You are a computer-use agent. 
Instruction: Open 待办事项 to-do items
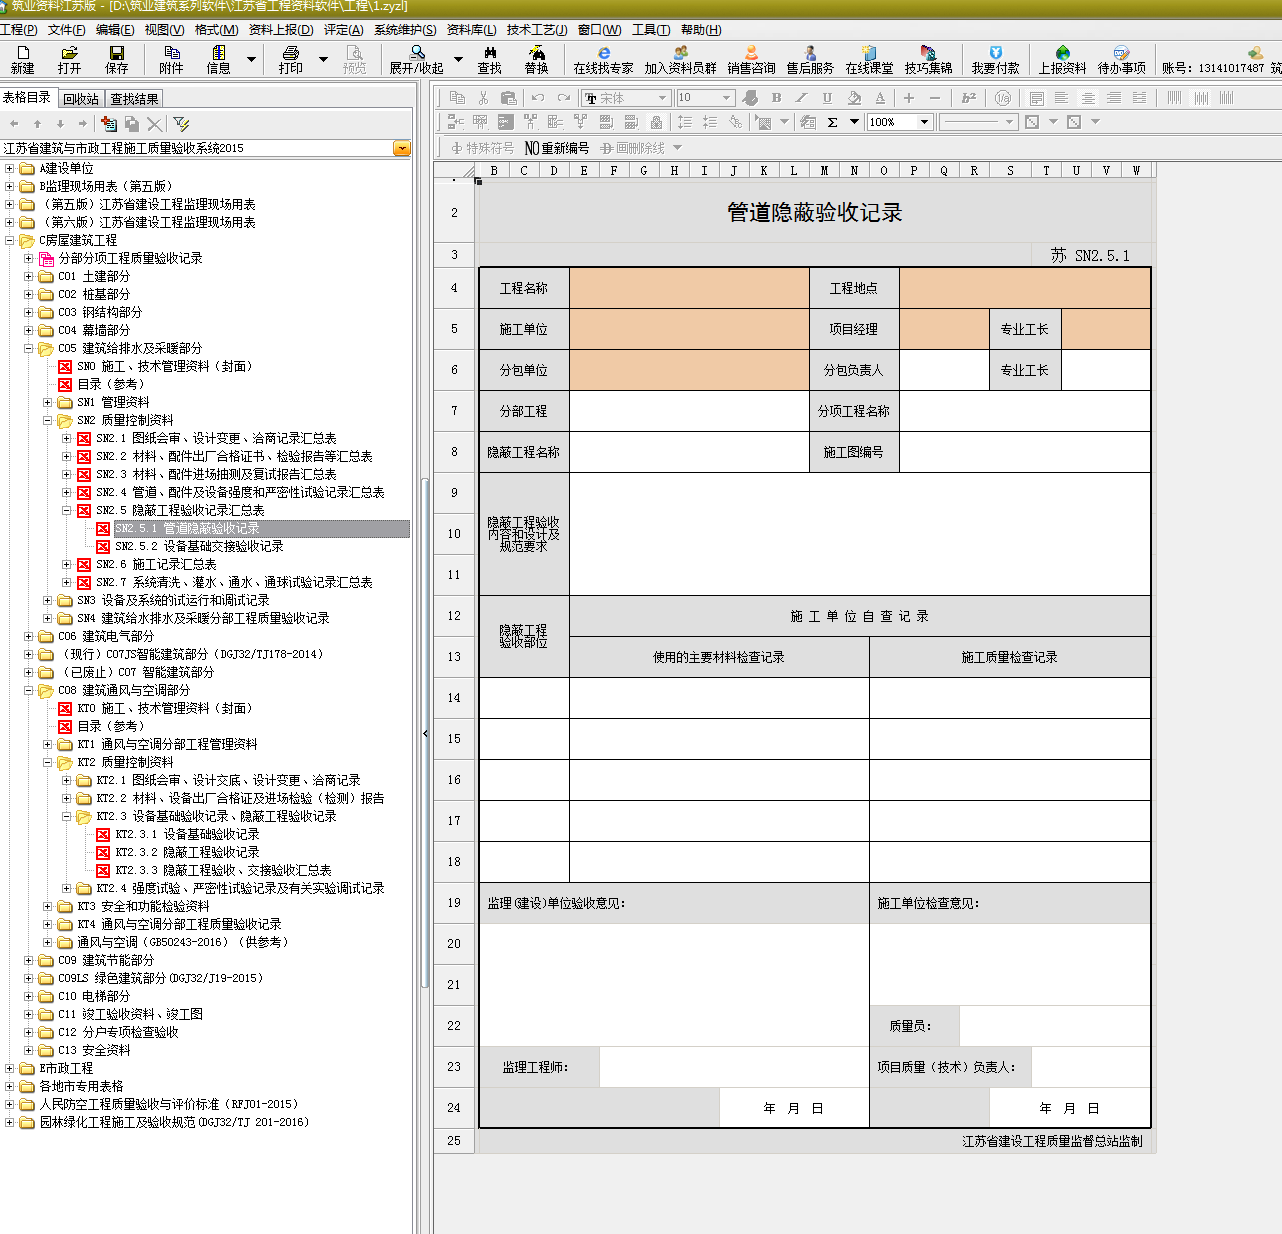(x=1121, y=59)
